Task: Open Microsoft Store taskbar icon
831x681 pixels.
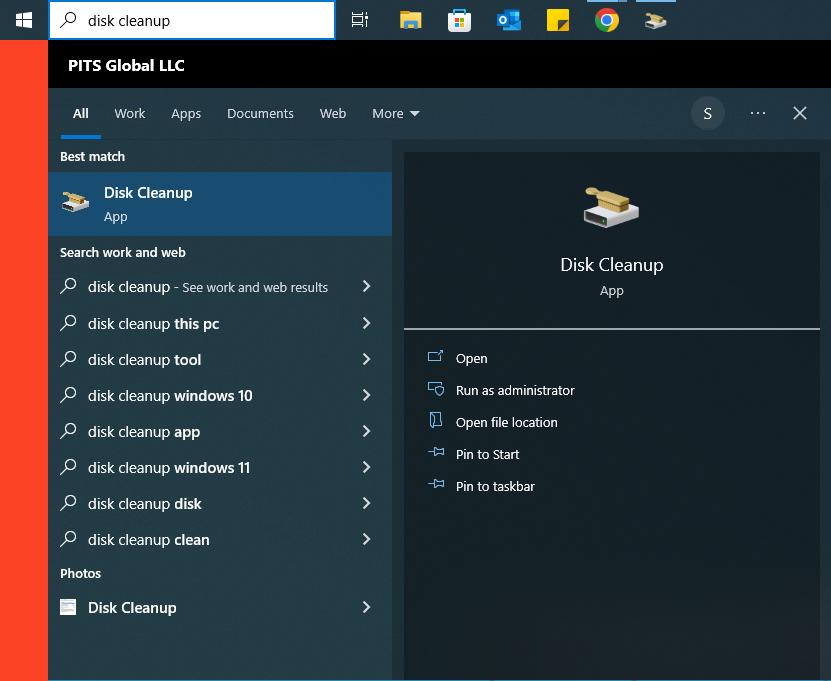Action: coord(459,20)
